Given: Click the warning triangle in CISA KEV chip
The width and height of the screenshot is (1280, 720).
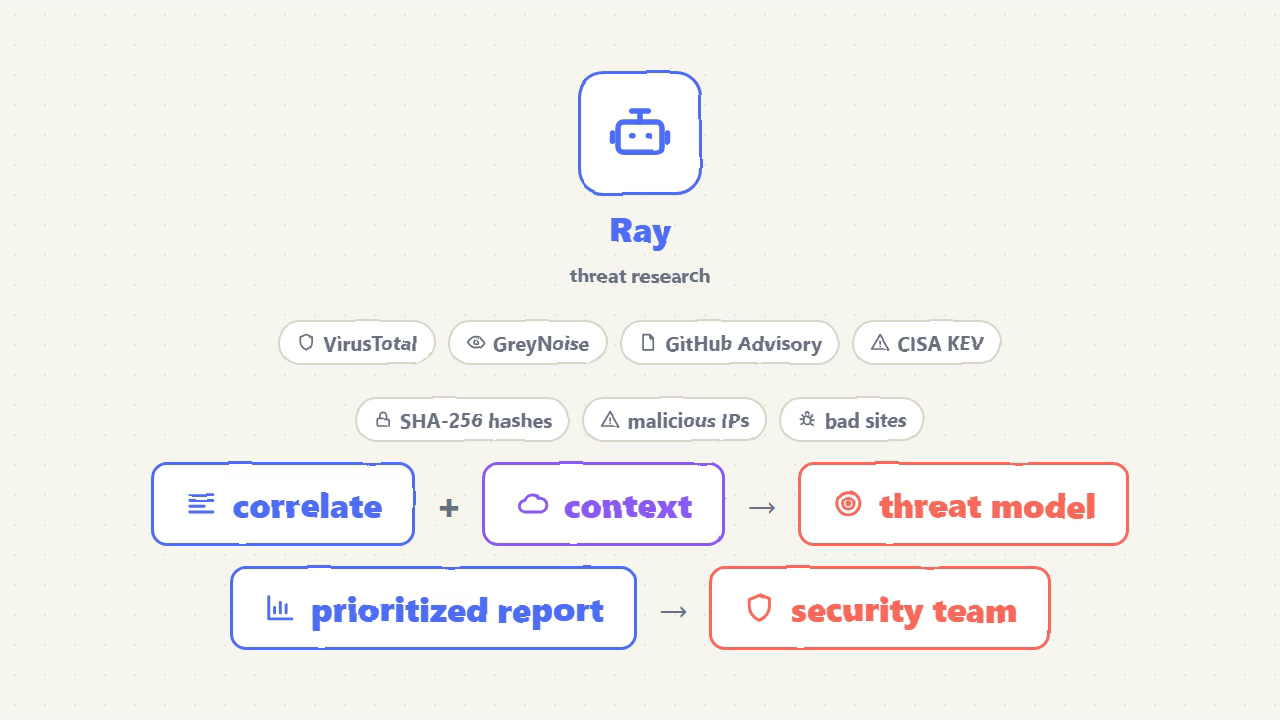Looking at the screenshot, I should click(880, 342).
